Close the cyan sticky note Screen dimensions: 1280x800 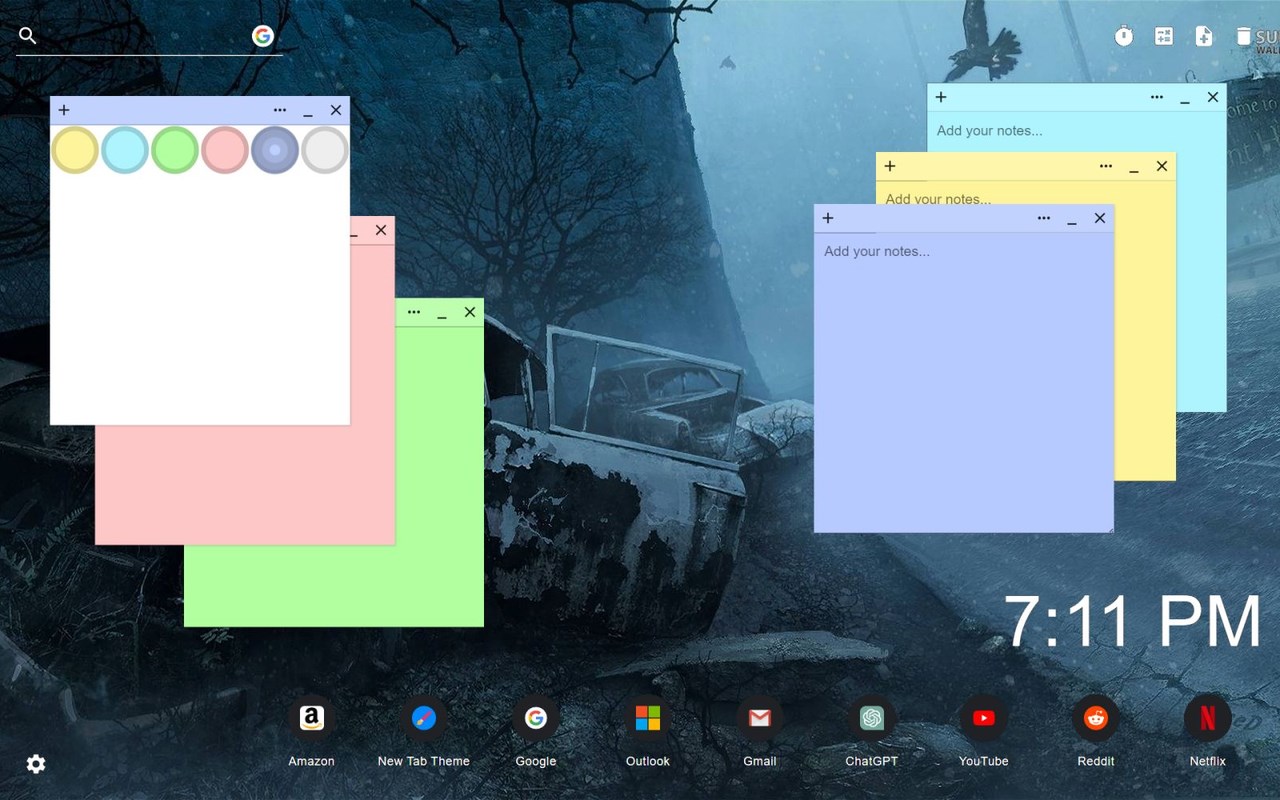point(1213,97)
